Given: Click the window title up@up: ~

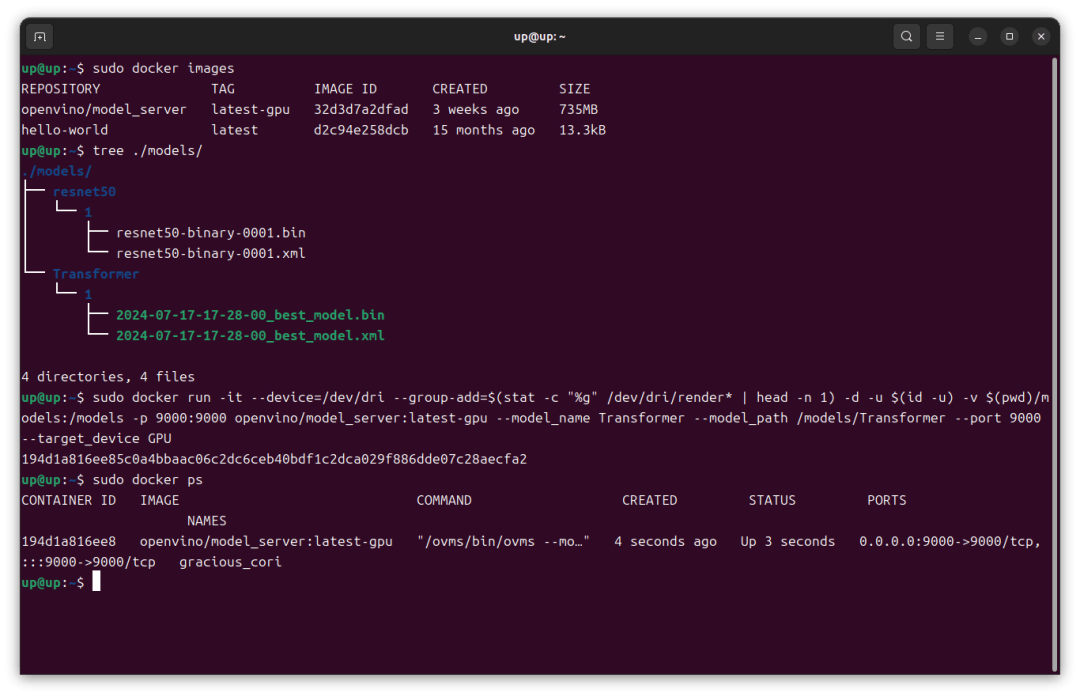Looking at the screenshot, I should 539,37.
